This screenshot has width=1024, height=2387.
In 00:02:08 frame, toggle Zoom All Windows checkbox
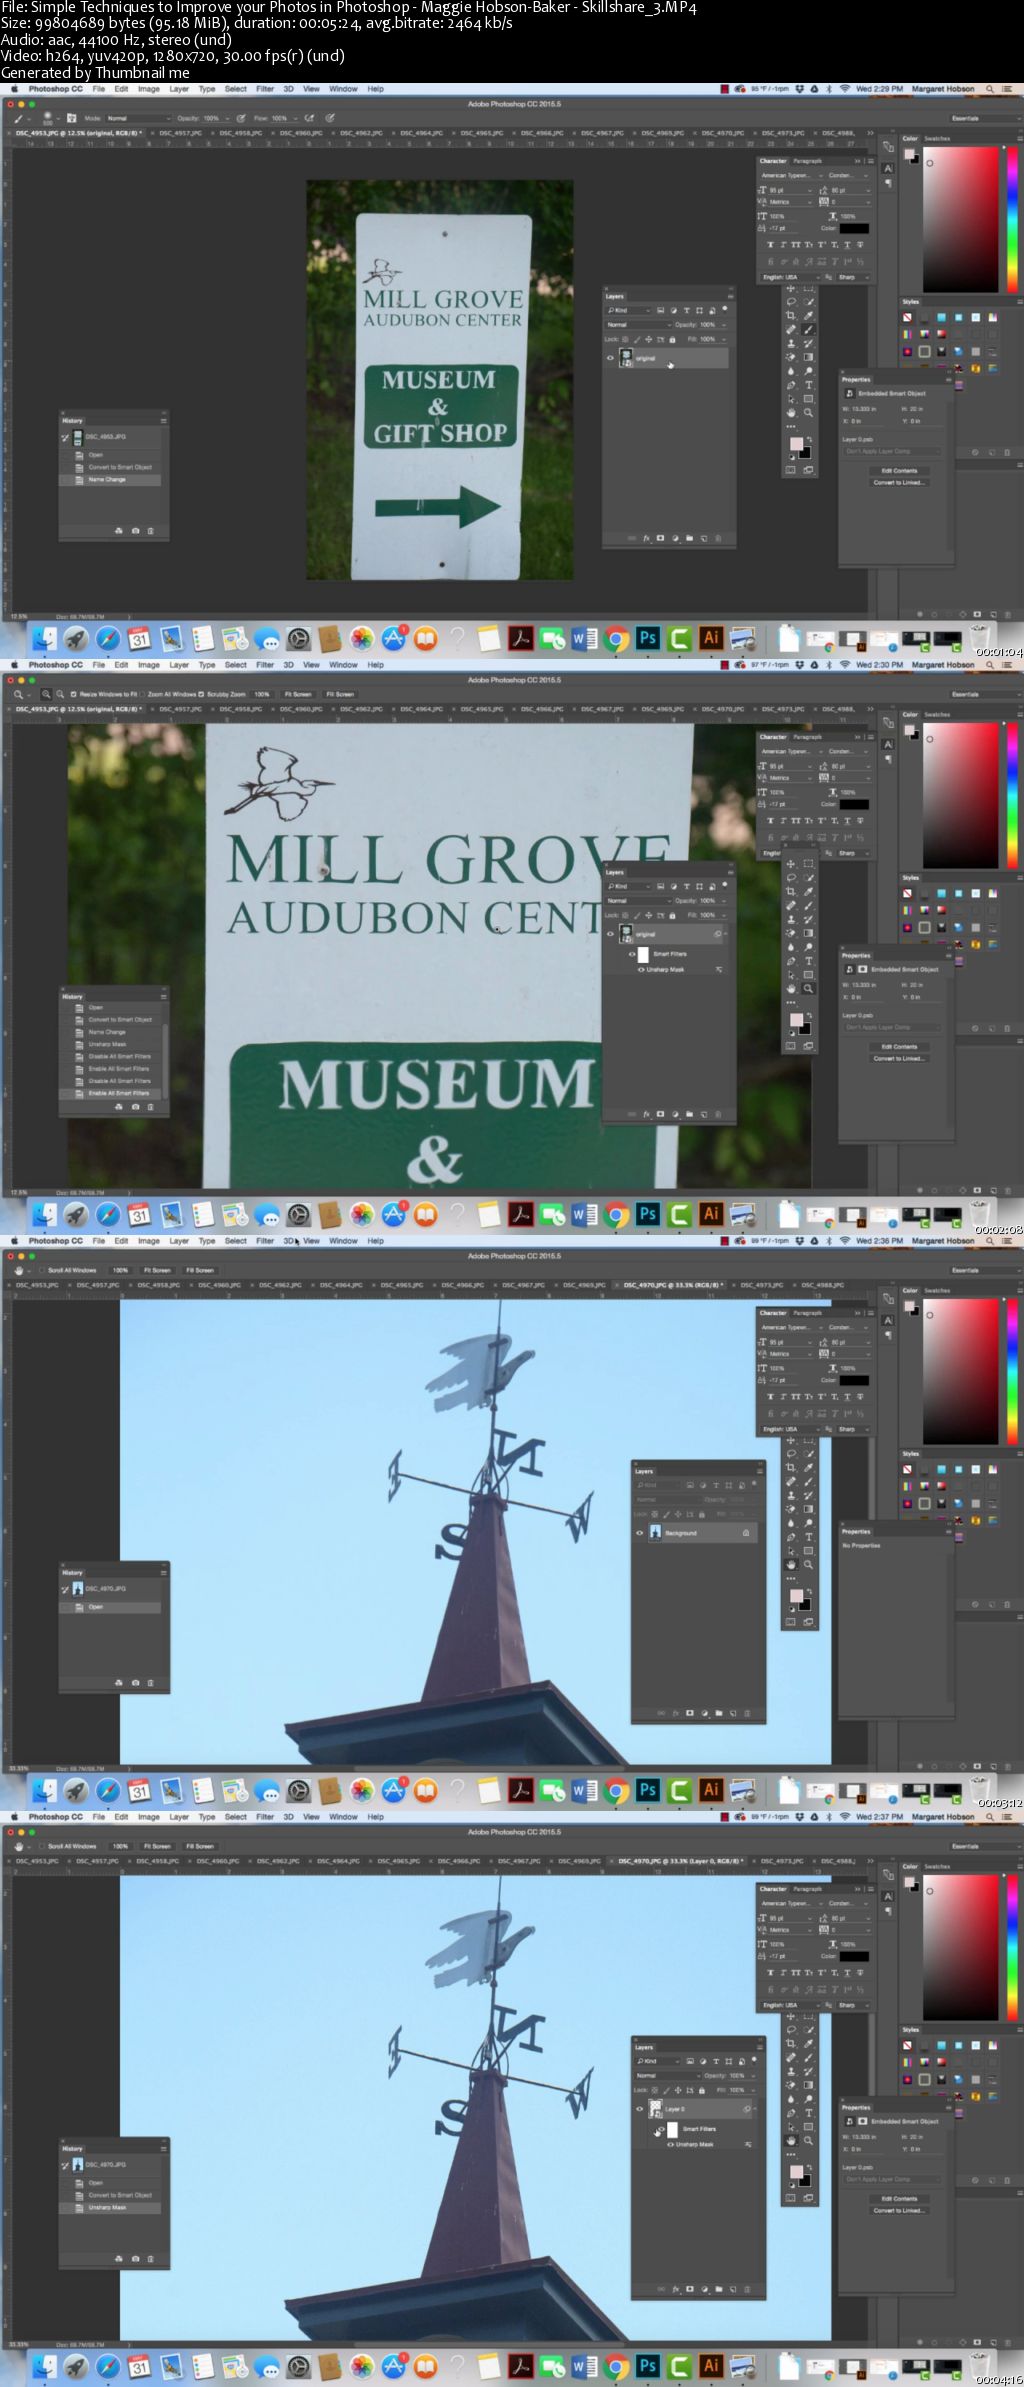142,694
